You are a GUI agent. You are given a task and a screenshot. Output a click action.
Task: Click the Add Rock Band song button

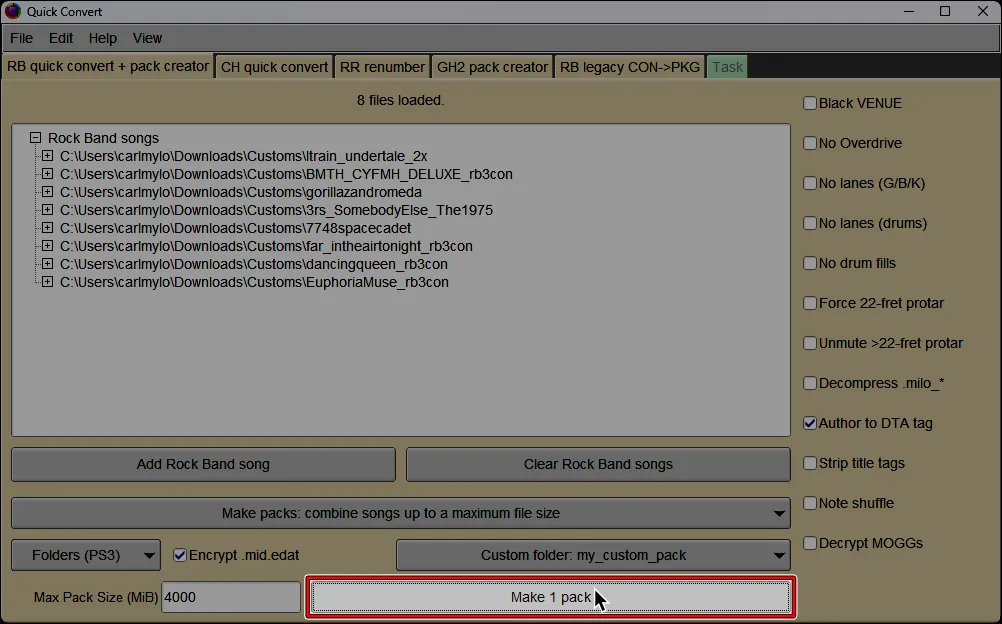pyautogui.click(x=203, y=464)
